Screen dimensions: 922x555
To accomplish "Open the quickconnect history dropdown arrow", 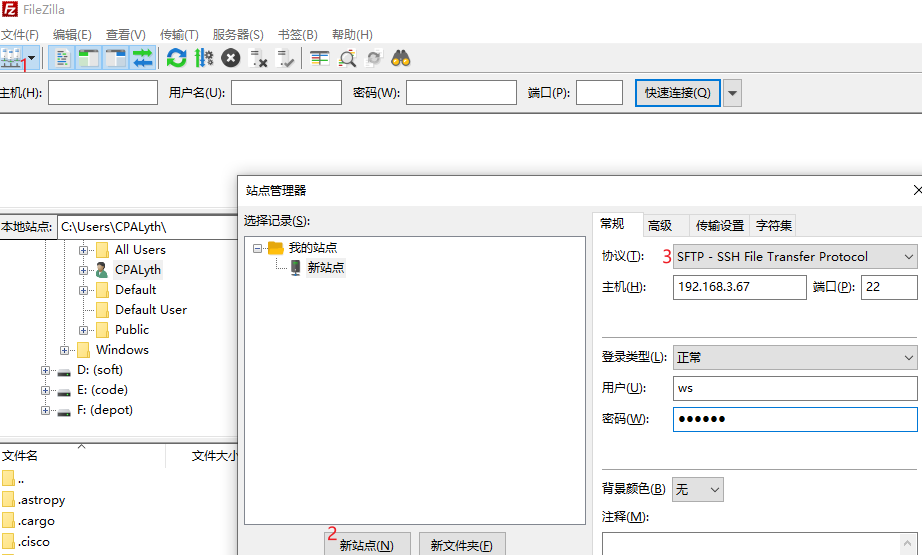I will point(732,93).
